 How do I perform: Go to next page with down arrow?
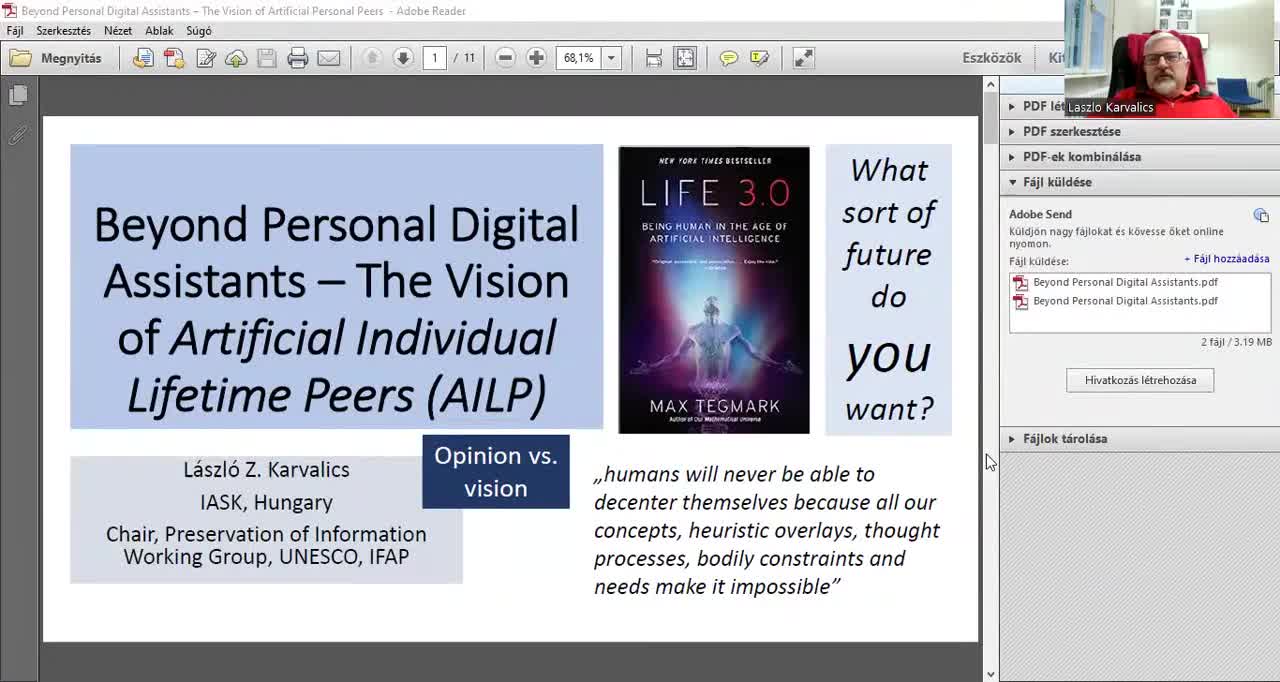click(403, 58)
